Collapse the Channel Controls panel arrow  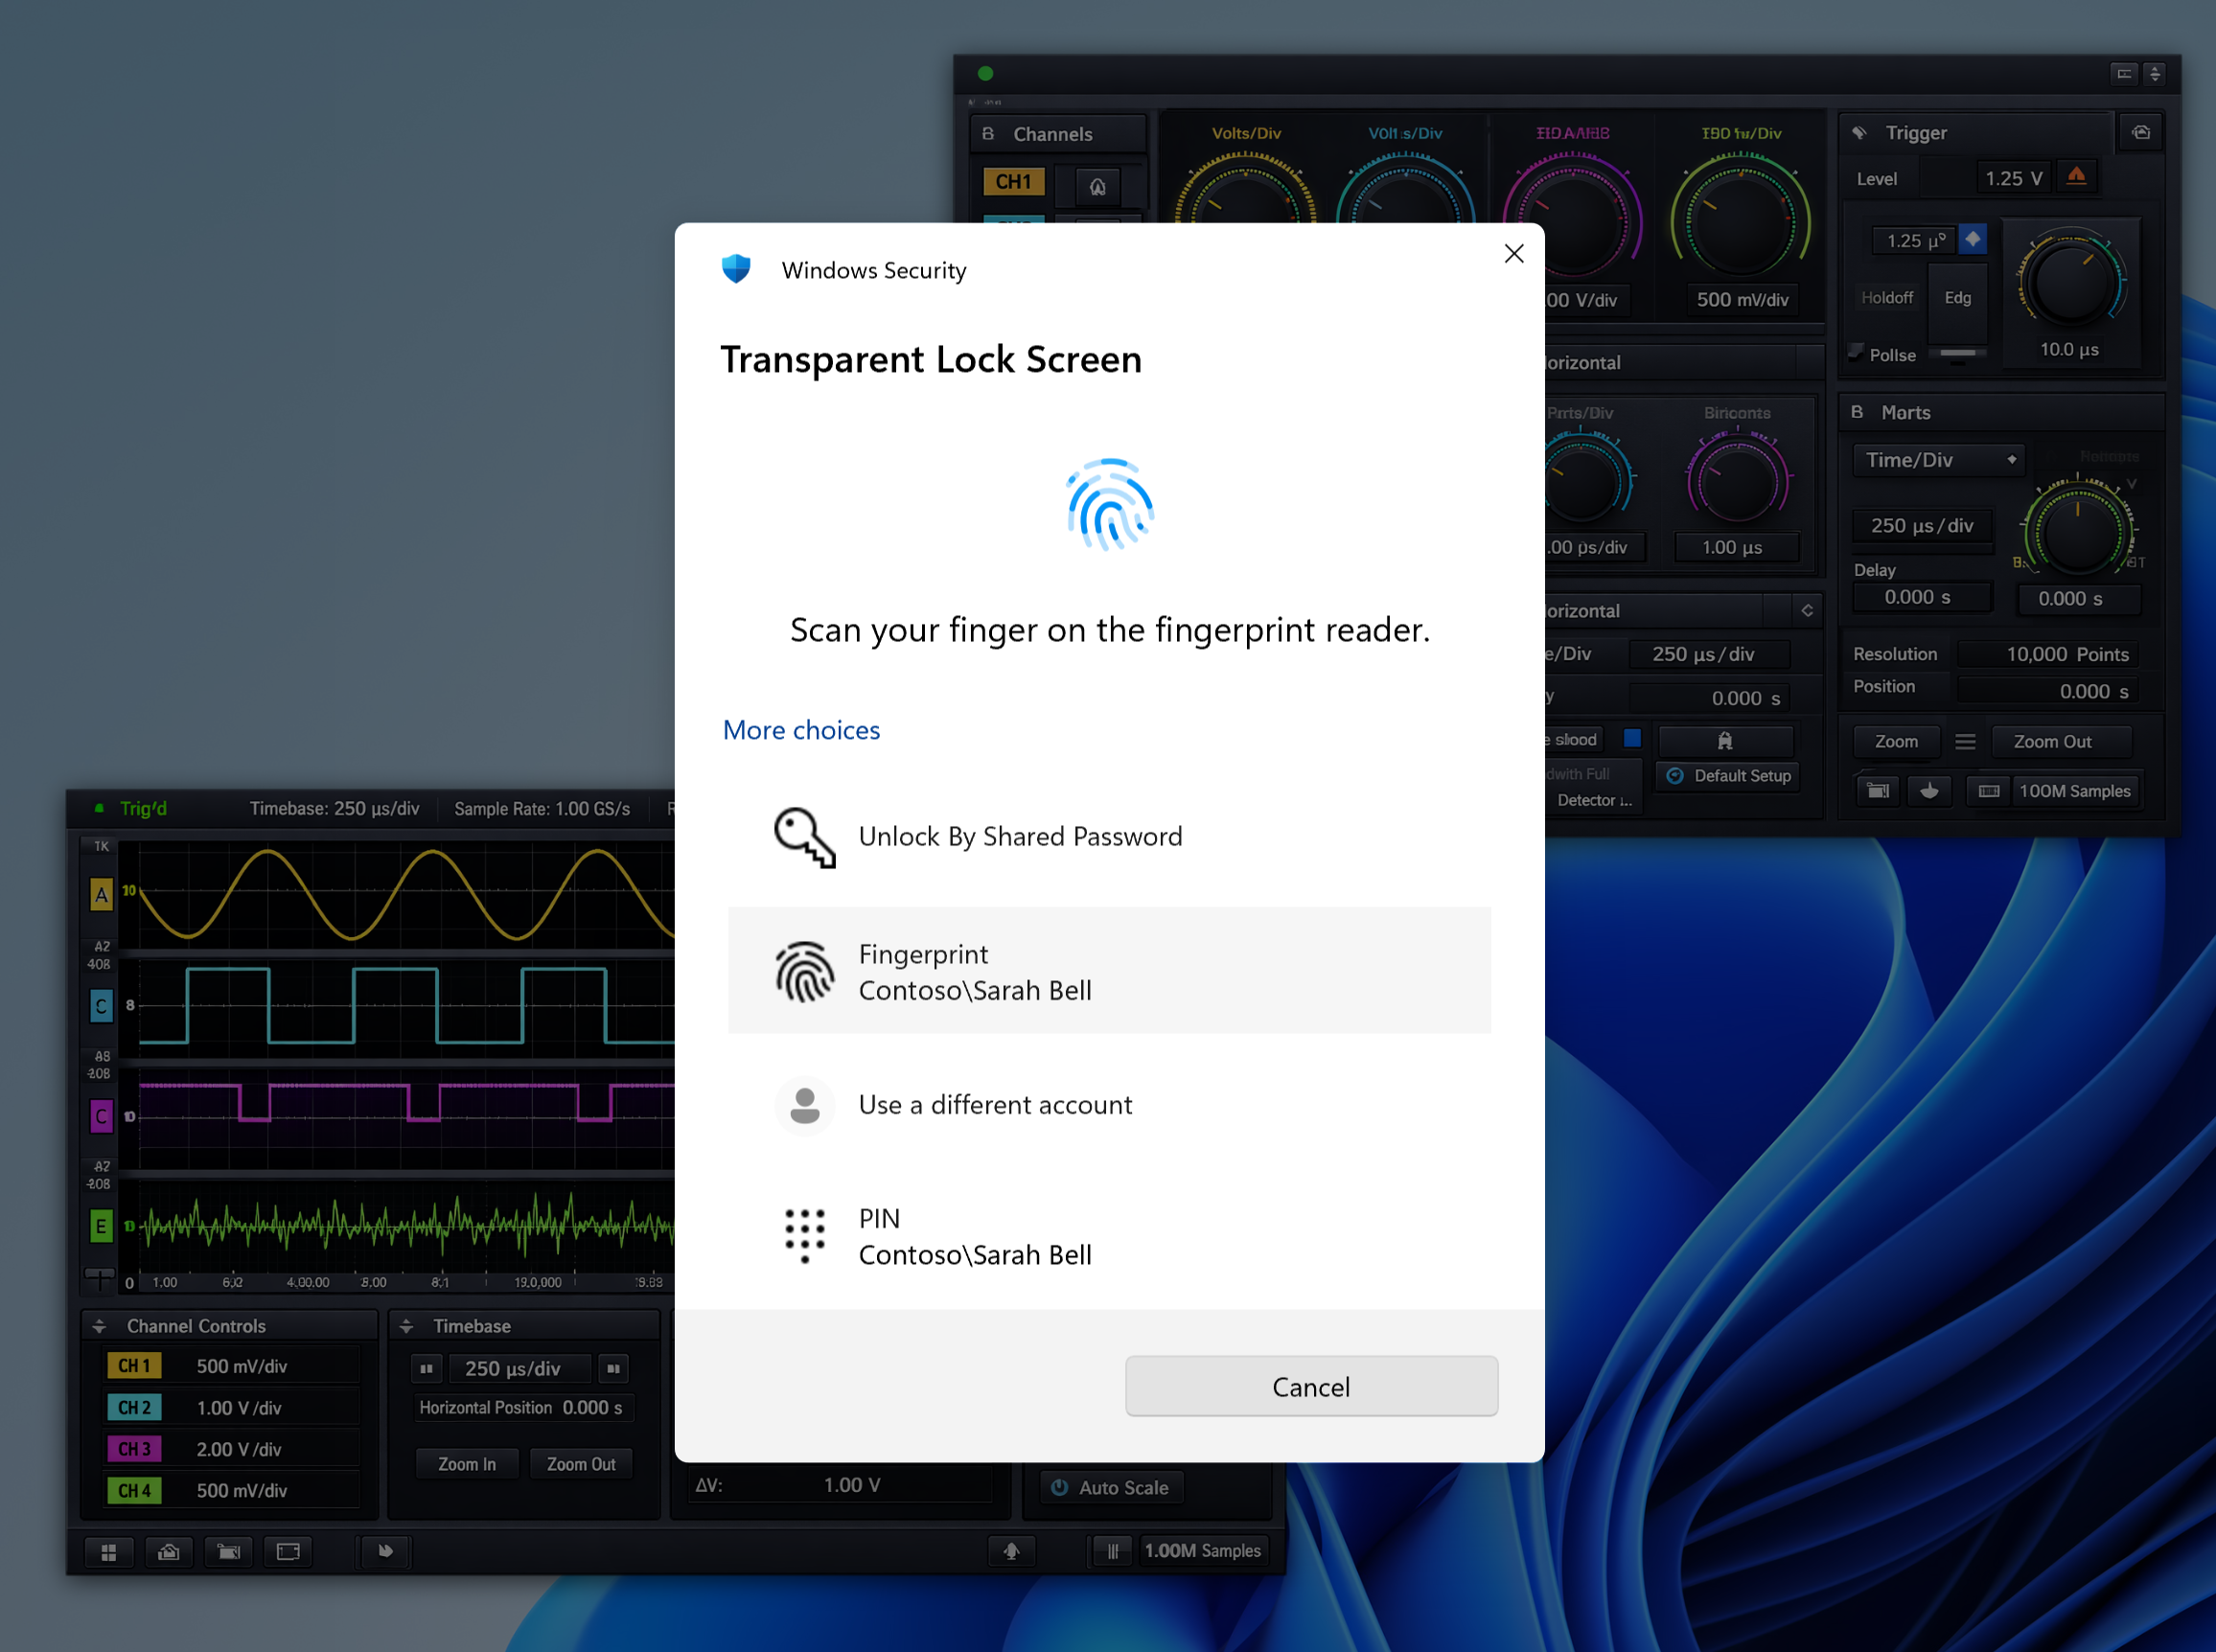click(x=99, y=1326)
